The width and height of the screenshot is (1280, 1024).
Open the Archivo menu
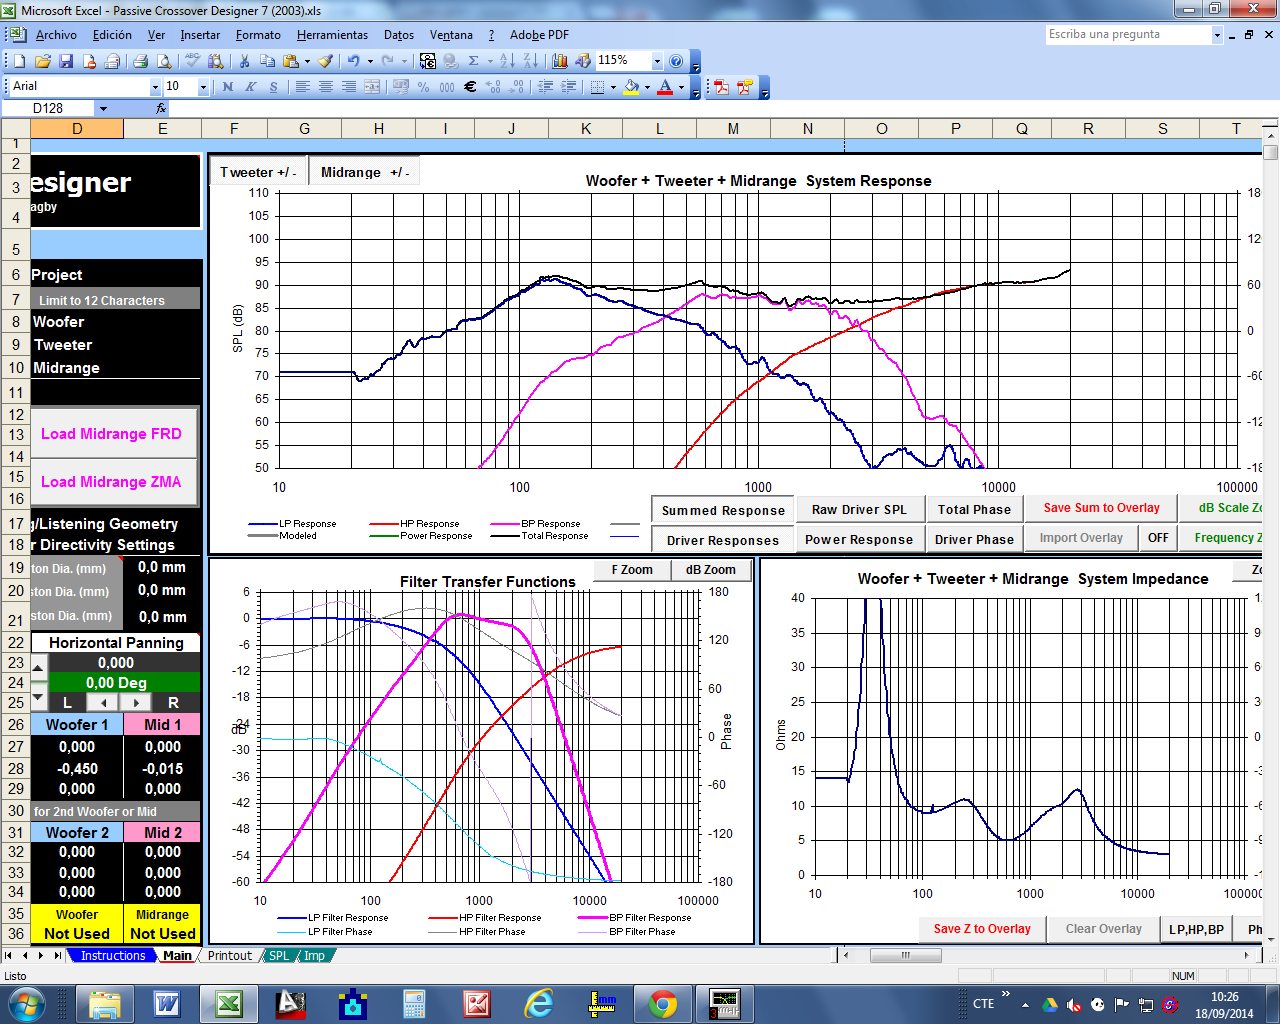[x=56, y=35]
